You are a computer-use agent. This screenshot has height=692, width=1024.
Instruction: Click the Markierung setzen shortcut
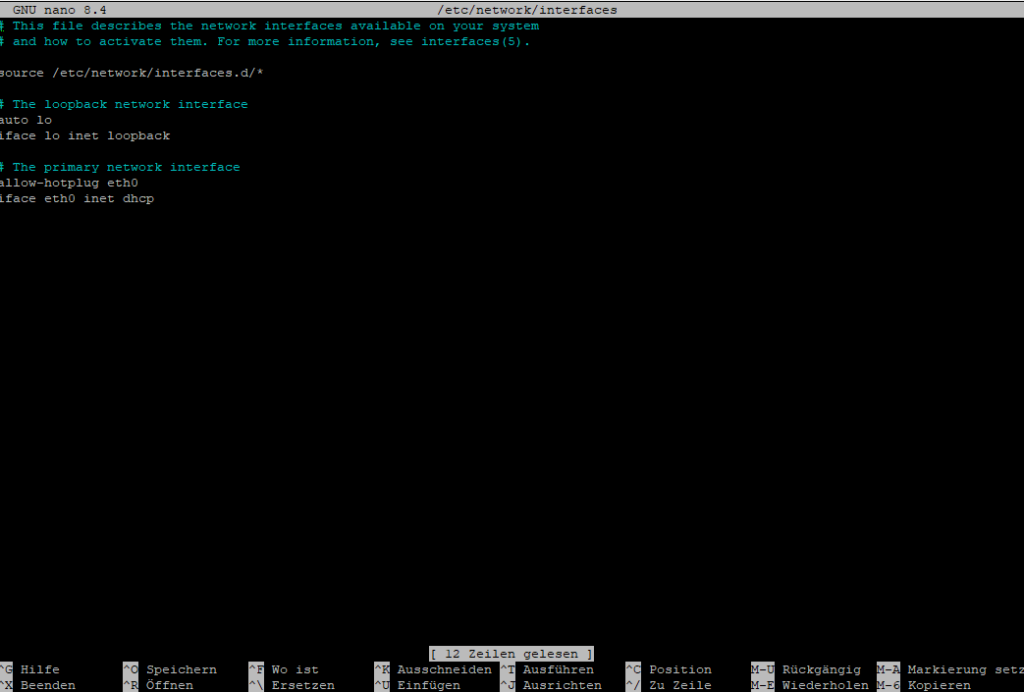[960, 670]
